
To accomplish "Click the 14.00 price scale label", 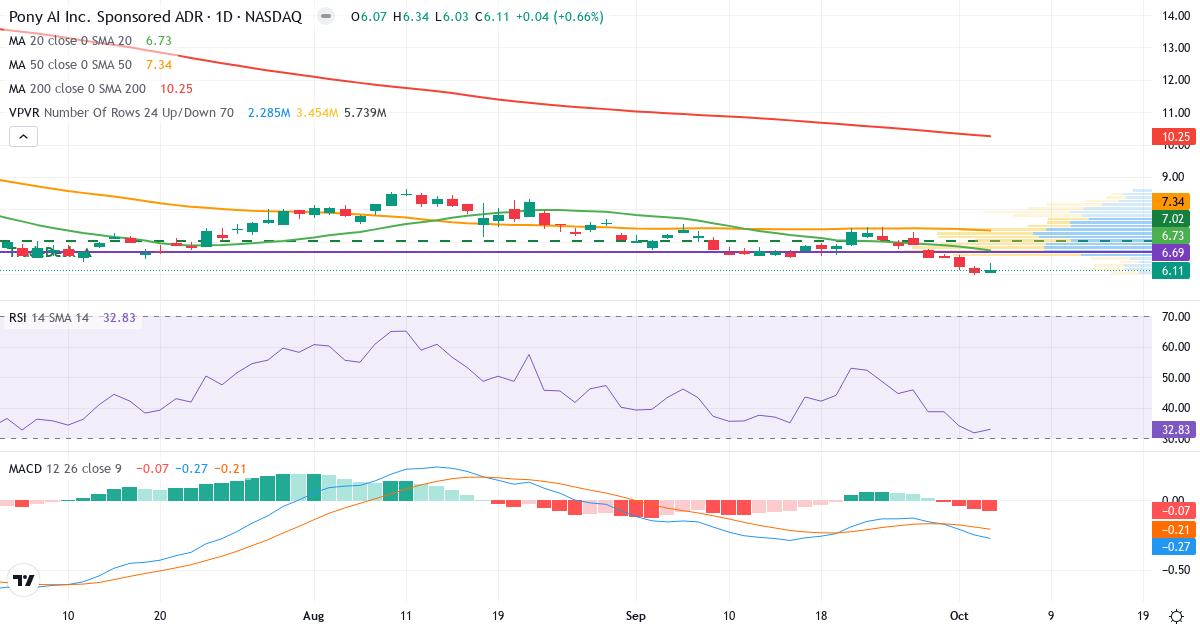I will tap(1174, 15).
